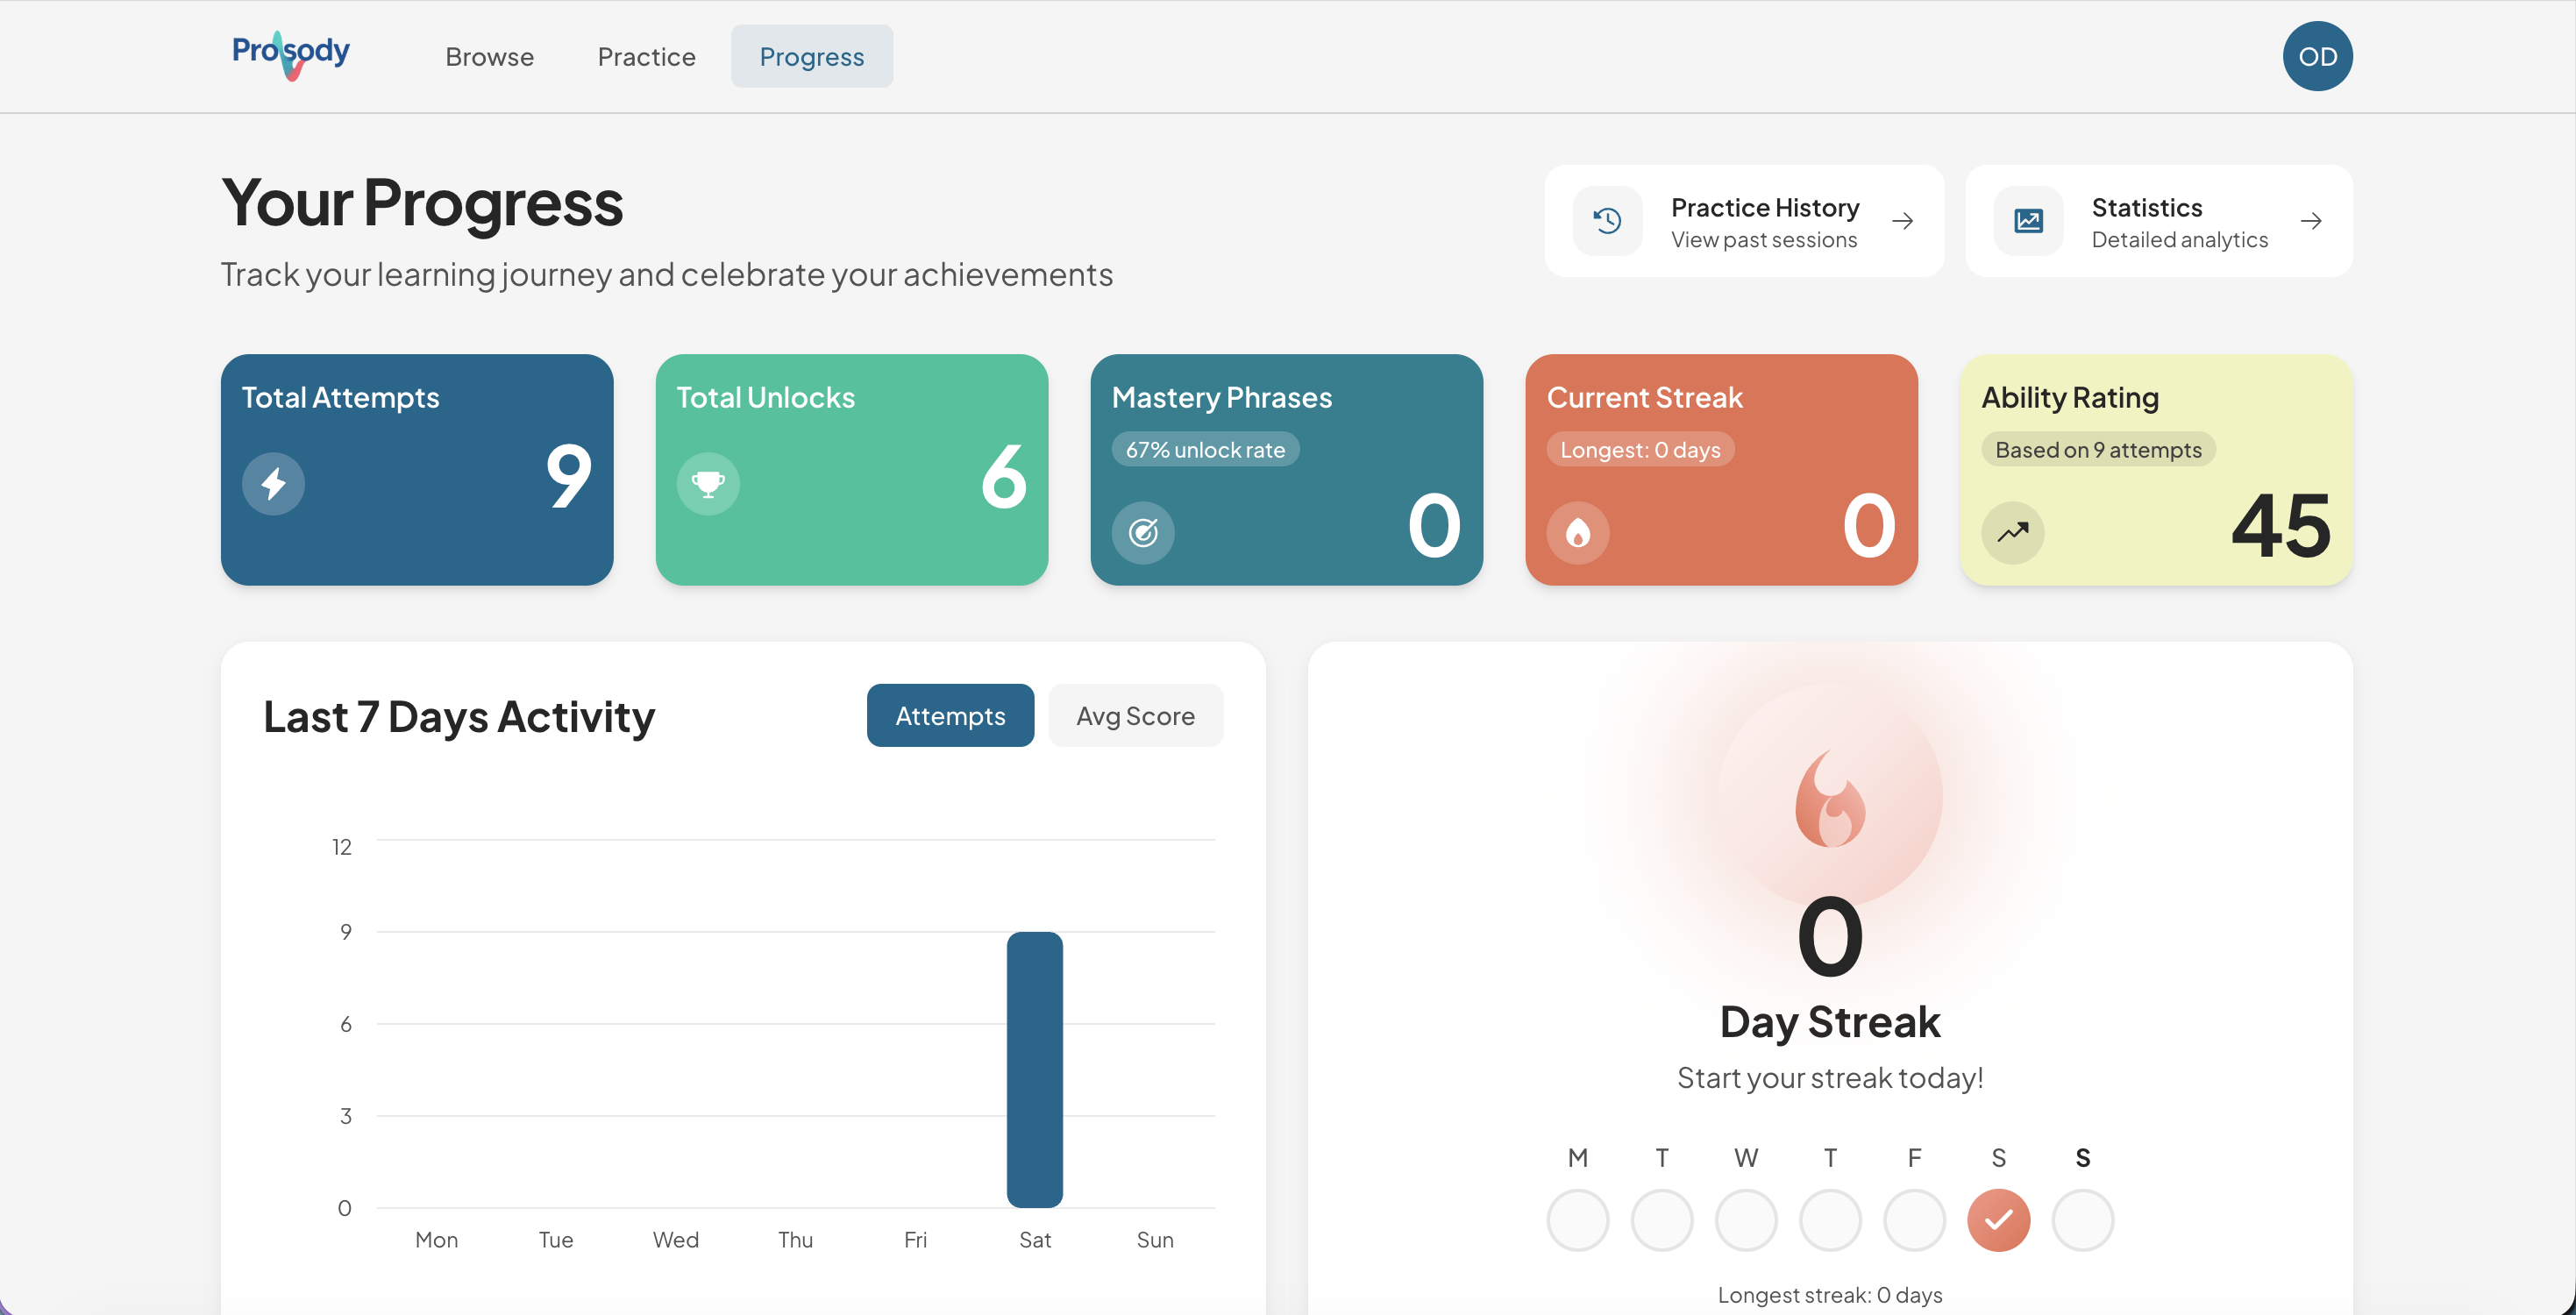The image size is (2576, 1315).
Task: Click the empty Sunday streak circle
Action: pyautogui.click(x=2082, y=1220)
